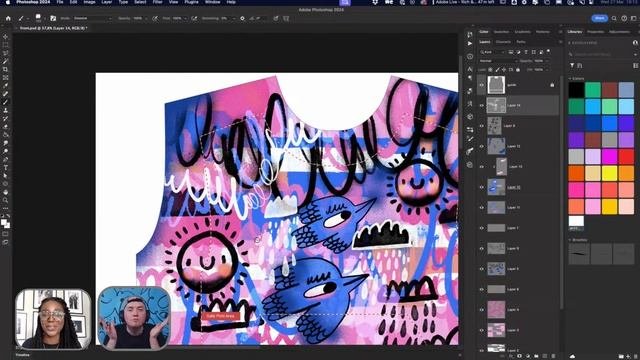Select the Horizontal Type tool

[x=5, y=167]
